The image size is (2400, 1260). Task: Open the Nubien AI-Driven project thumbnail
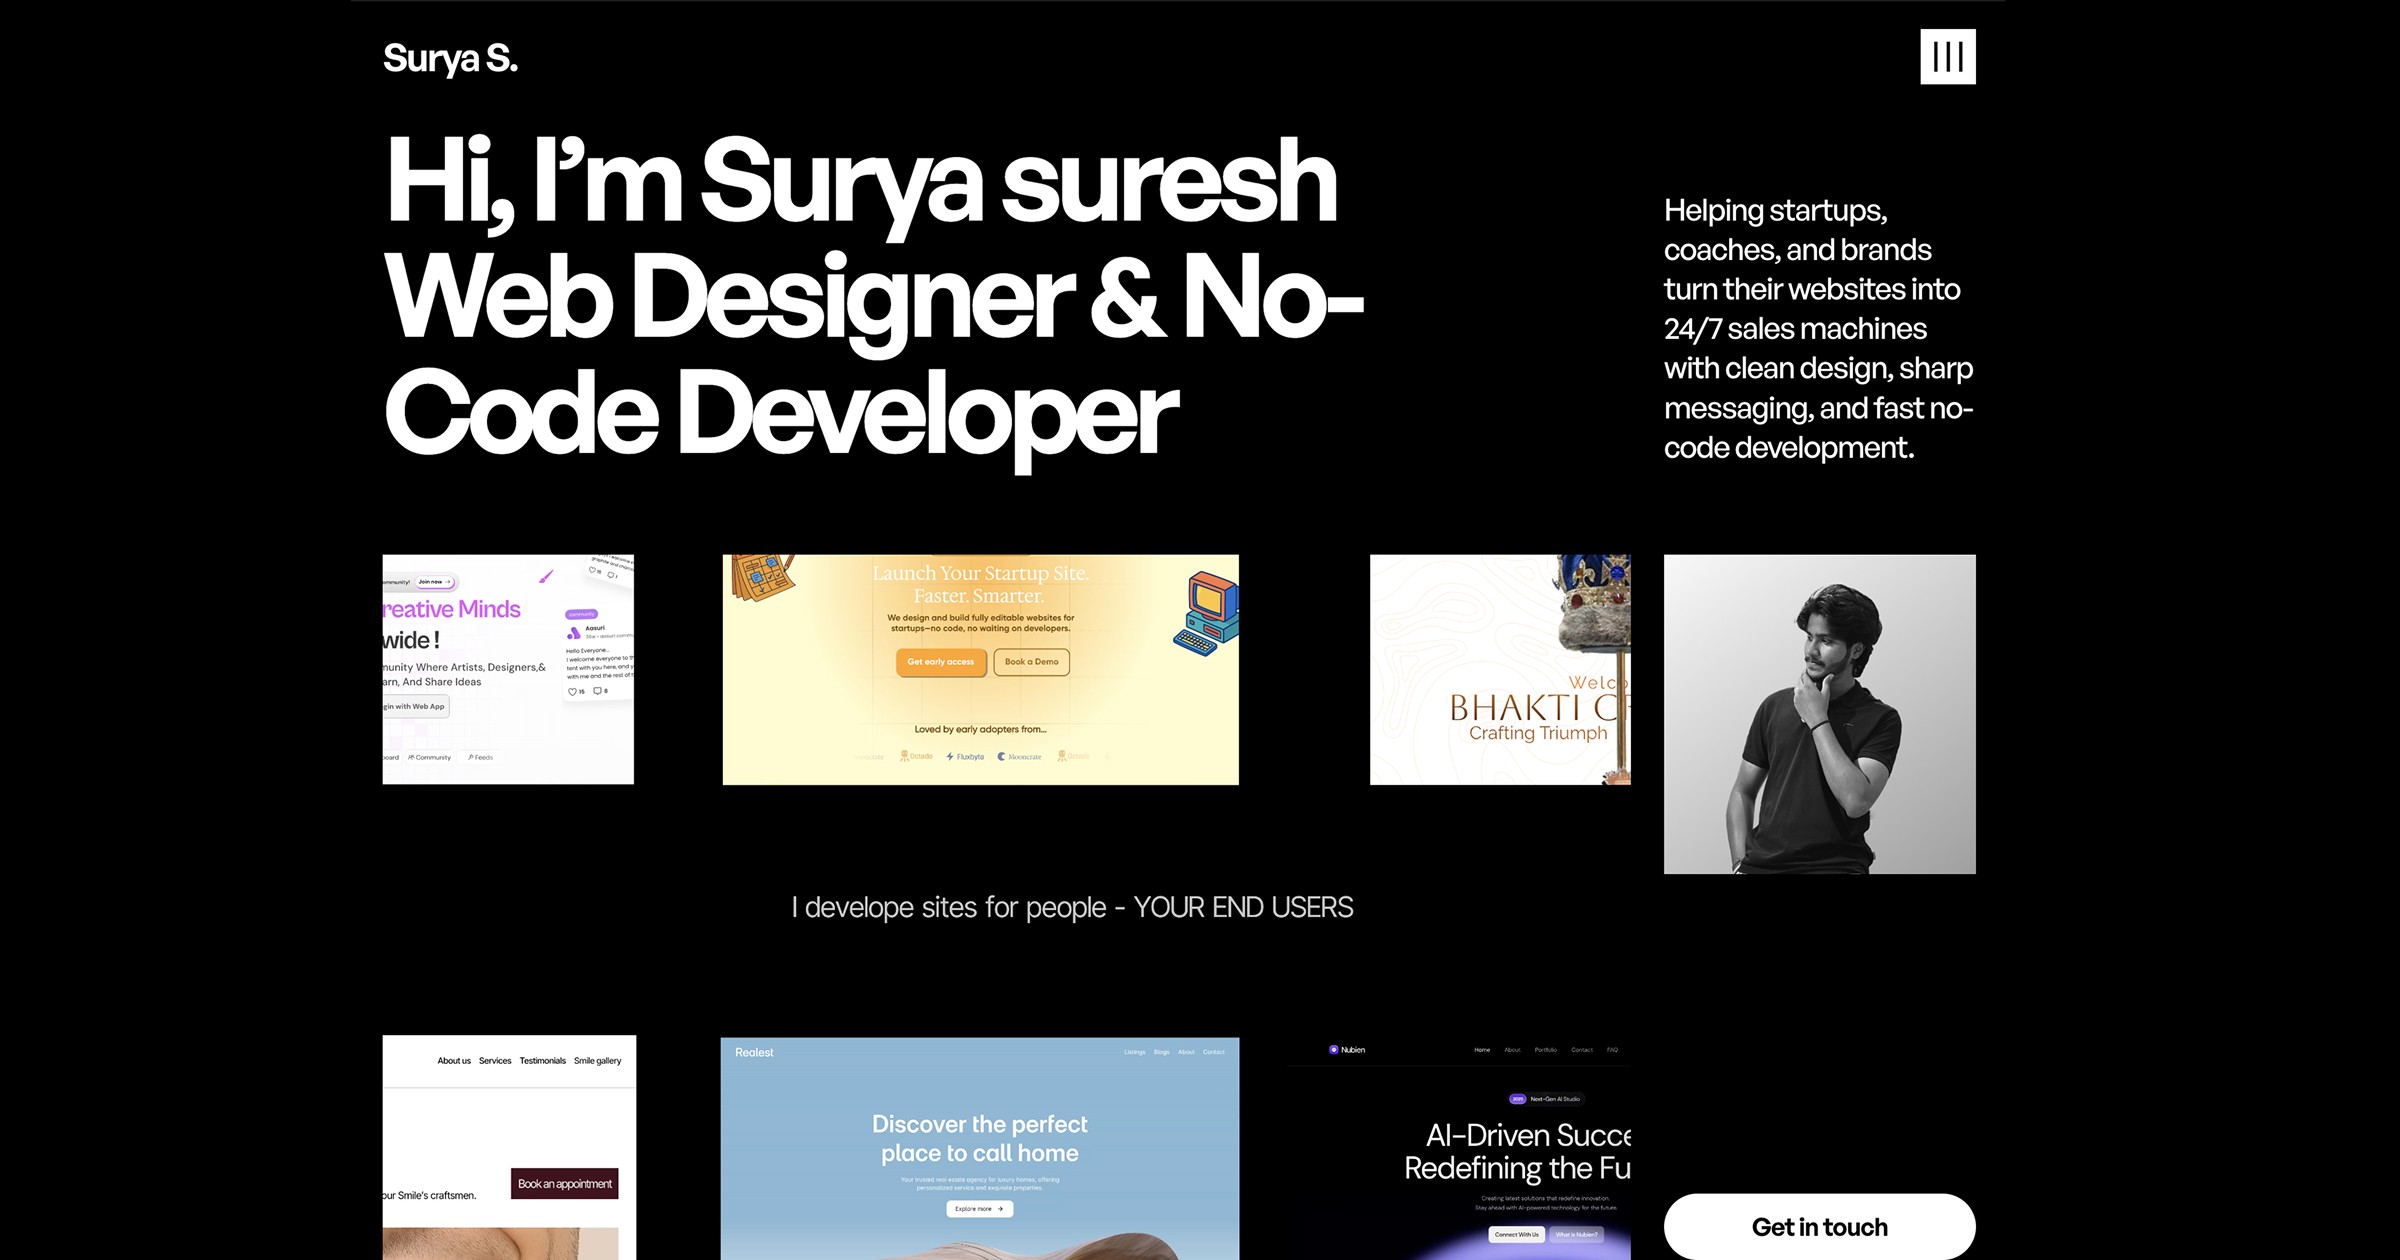tap(1459, 1148)
